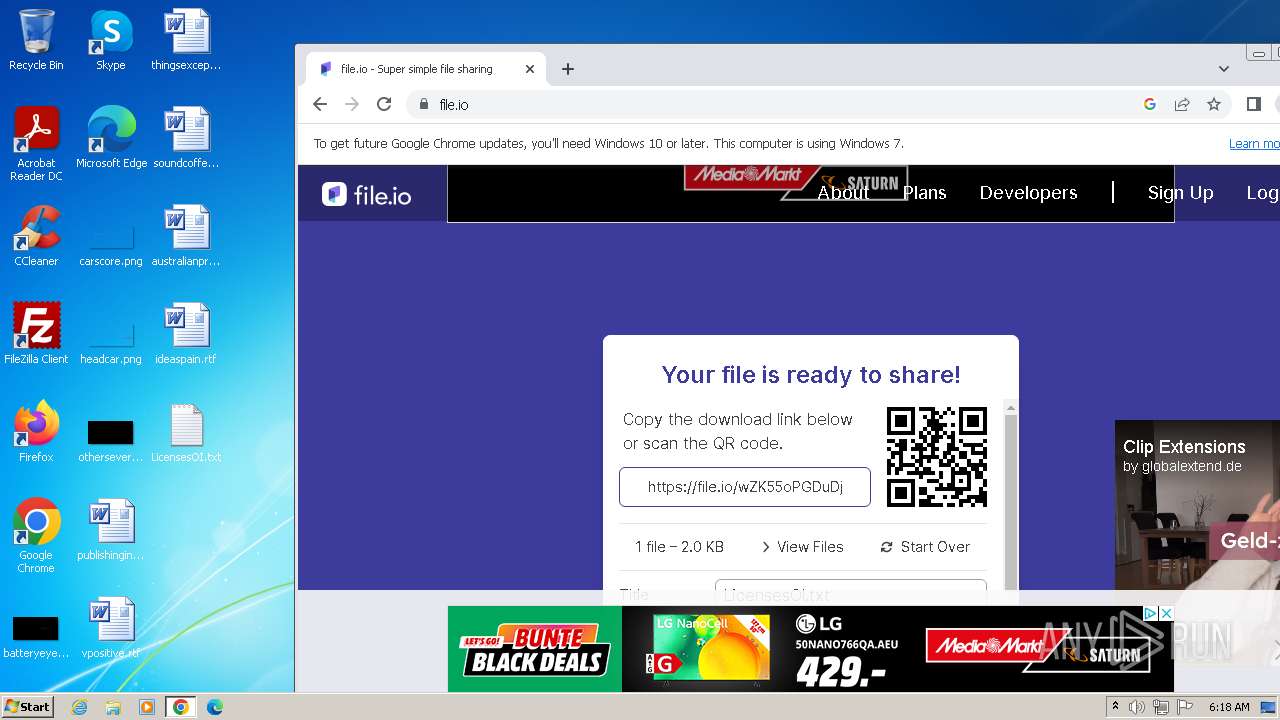Open the Developers page
This screenshot has height=720, width=1280.
[1028, 193]
